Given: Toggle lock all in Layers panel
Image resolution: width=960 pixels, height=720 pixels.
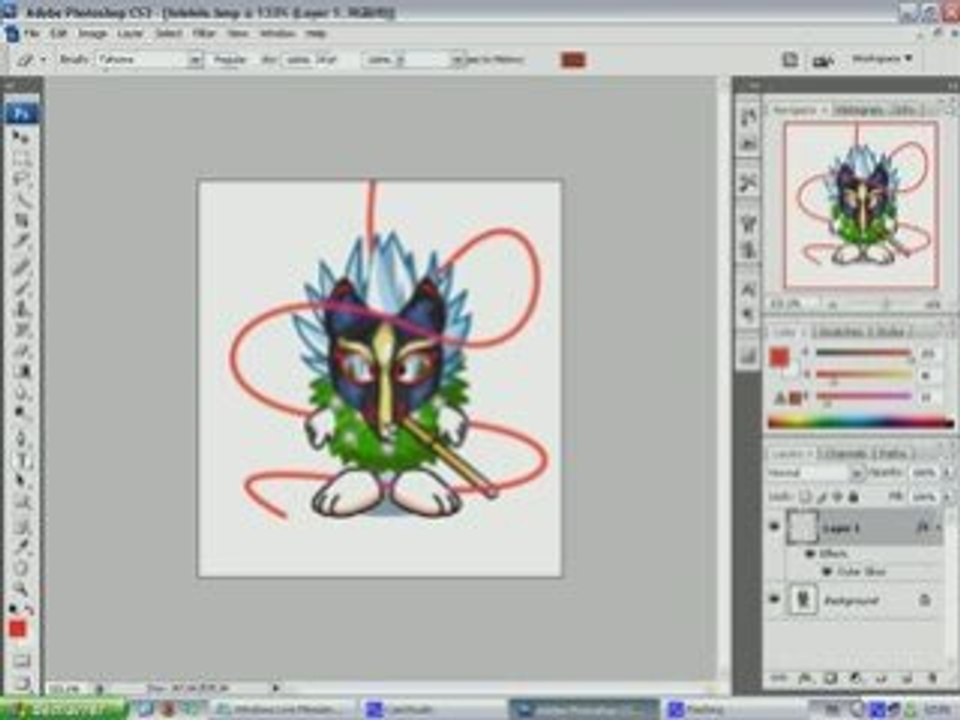Looking at the screenshot, I should [854, 497].
